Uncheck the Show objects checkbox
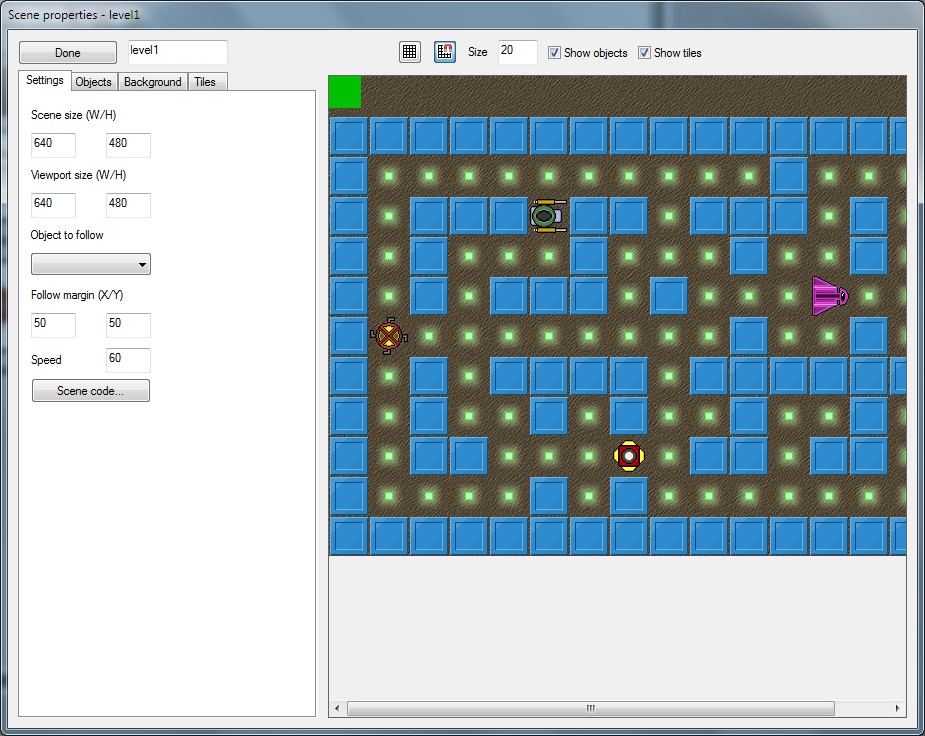 tap(554, 53)
